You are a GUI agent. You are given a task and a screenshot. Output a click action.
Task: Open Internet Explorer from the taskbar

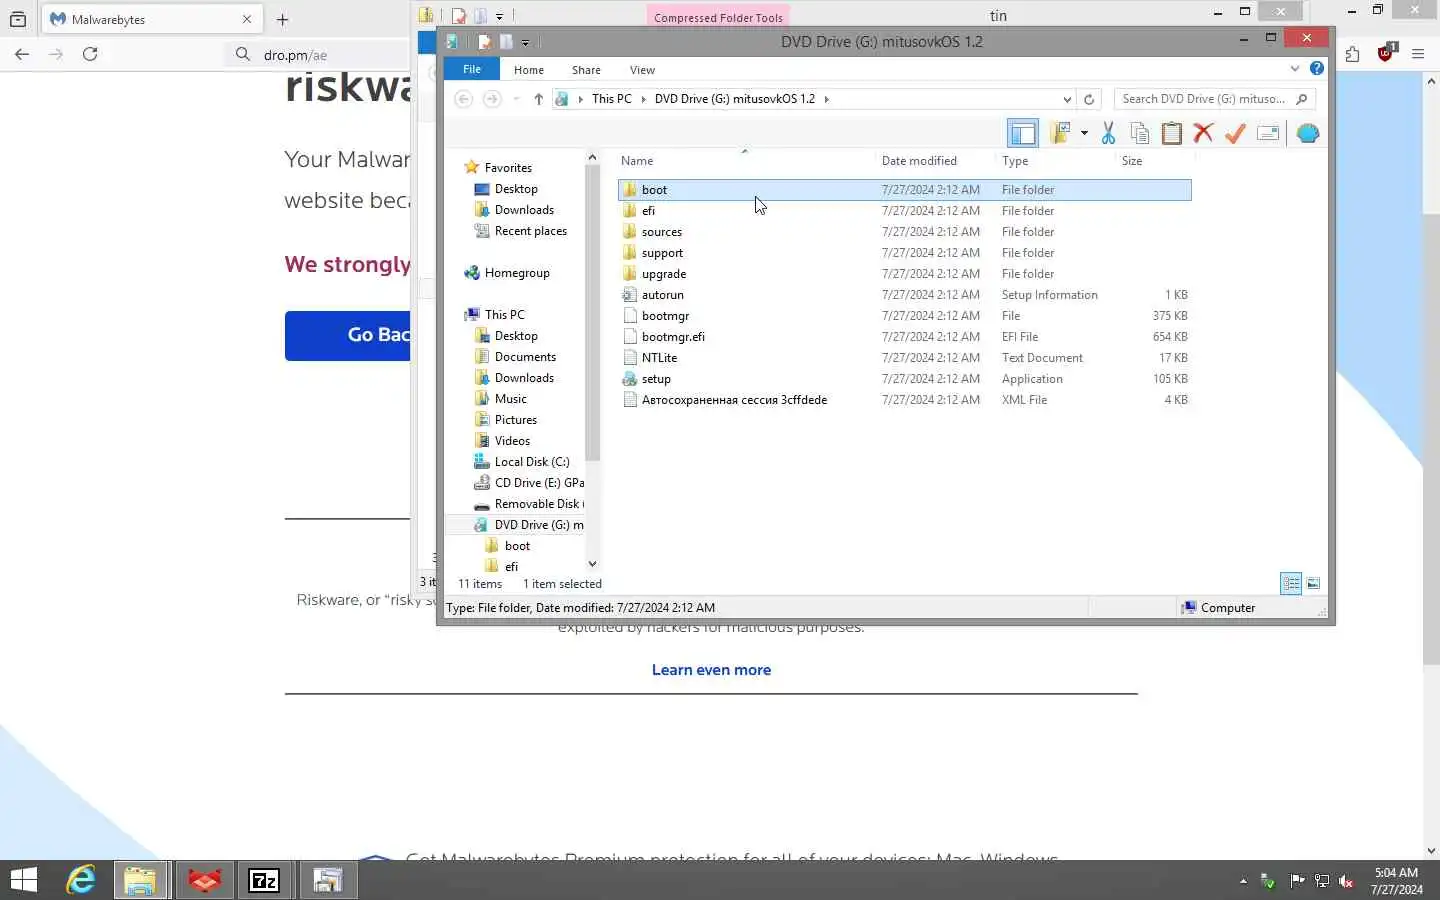[81, 880]
